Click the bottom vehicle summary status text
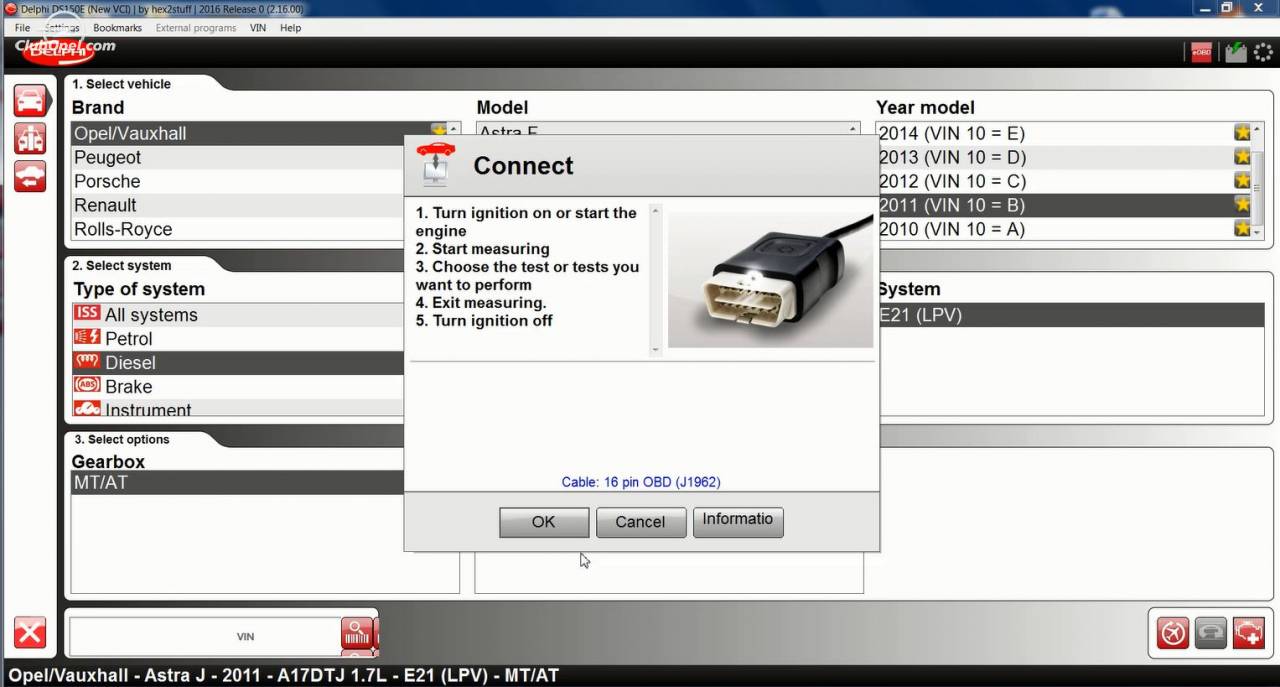Image resolution: width=1280 pixels, height=687 pixels. pyautogui.click(x=284, y=675)
